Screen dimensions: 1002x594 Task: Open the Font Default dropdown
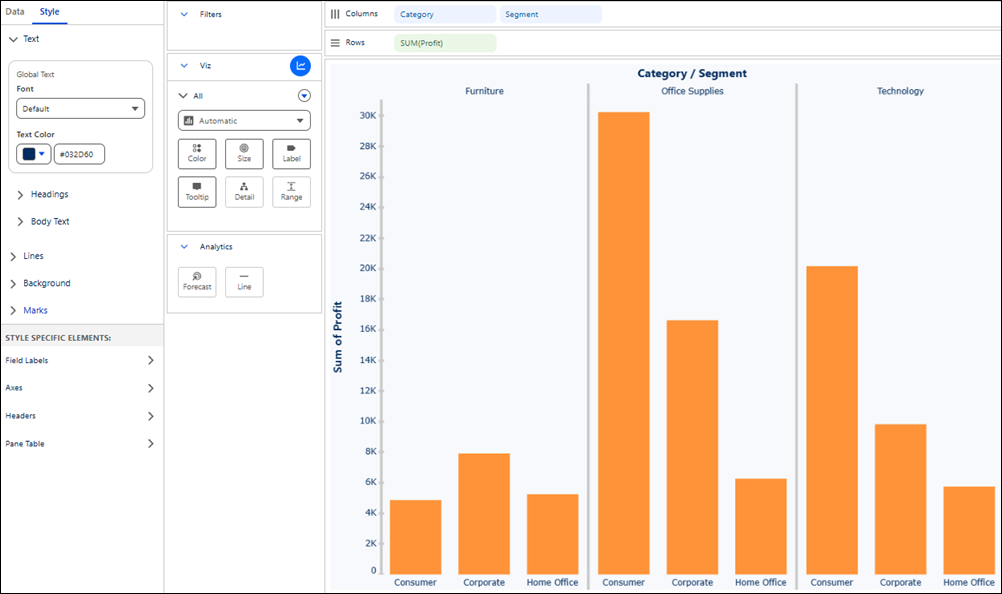coord(81,109)
